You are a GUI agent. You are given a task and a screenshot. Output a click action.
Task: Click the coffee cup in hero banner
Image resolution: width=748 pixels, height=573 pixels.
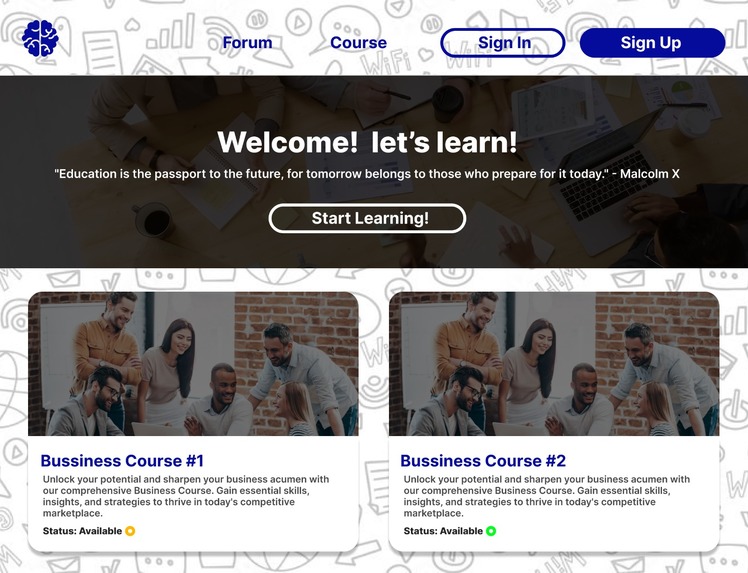154,220
